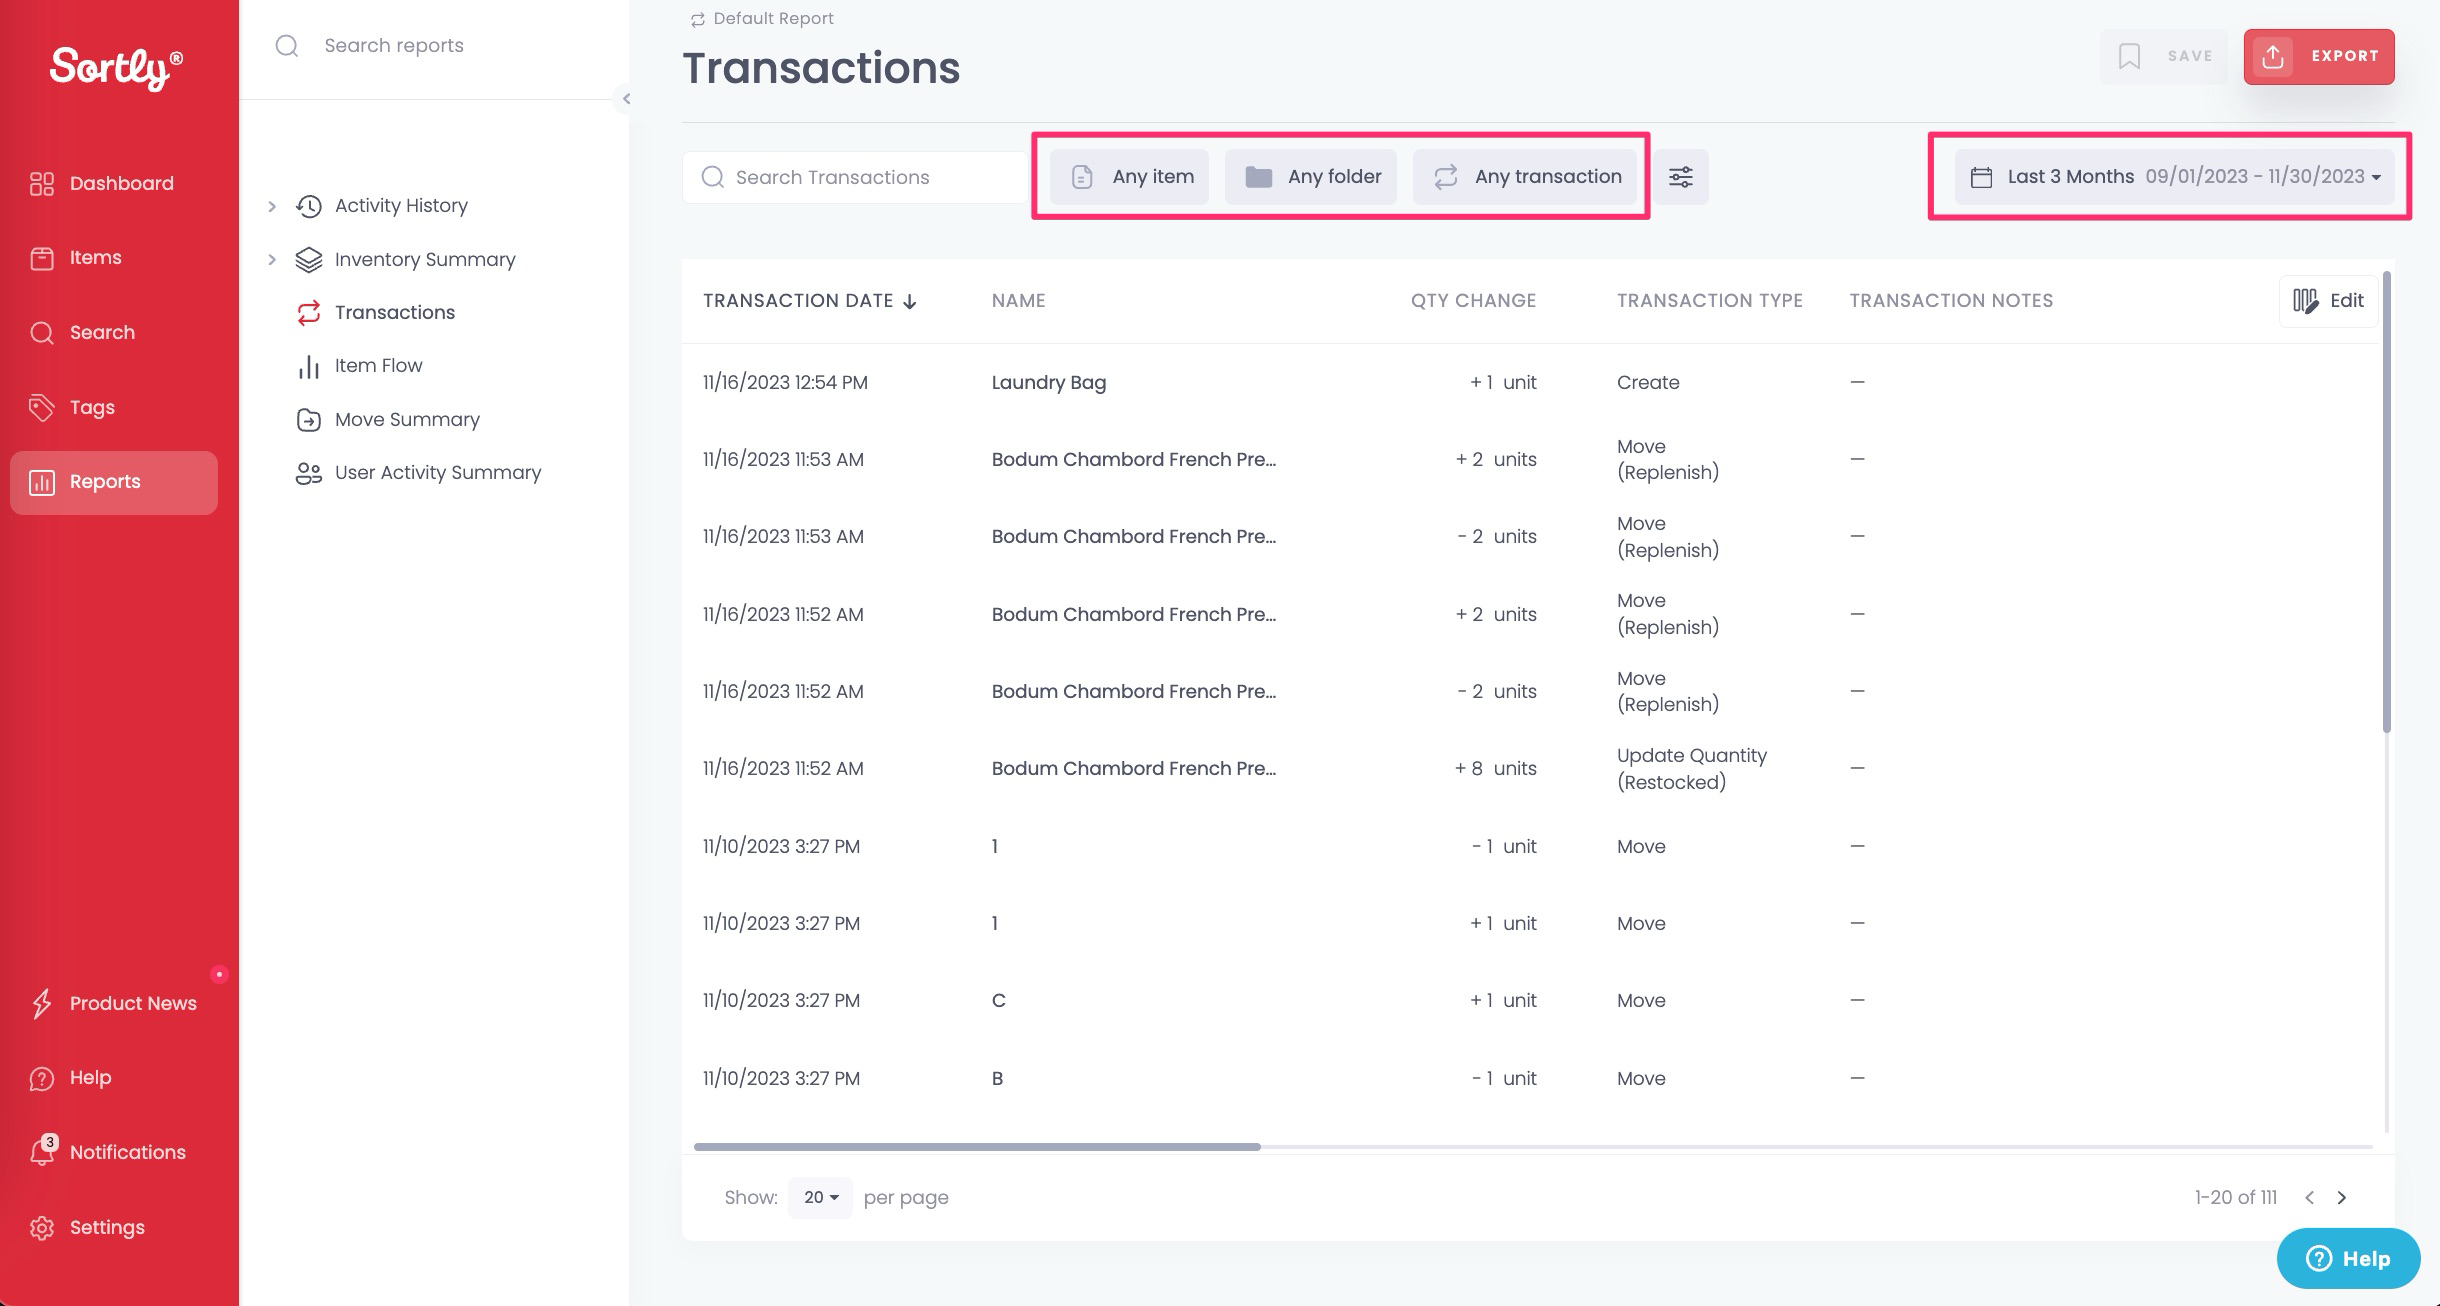Open the Edit columns panel
Screen dimensions: 2440x1306
point(2327,300)
